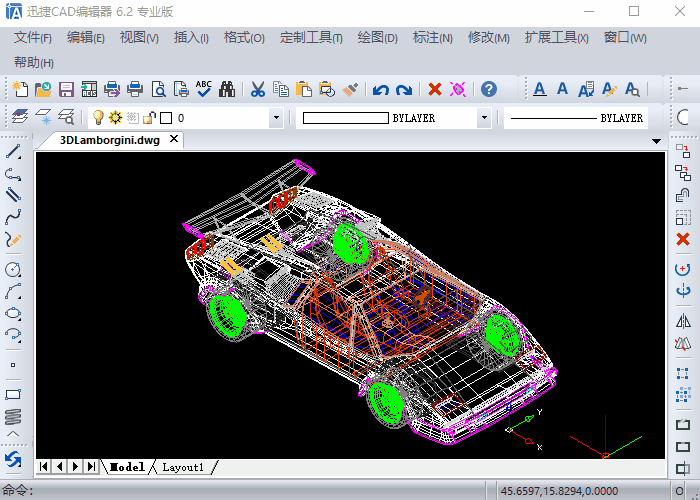The height and width of the screenshot is (500, 700).
Task: Toggle the layer lightbulb on/off icon
Action: tap(98, 118)
